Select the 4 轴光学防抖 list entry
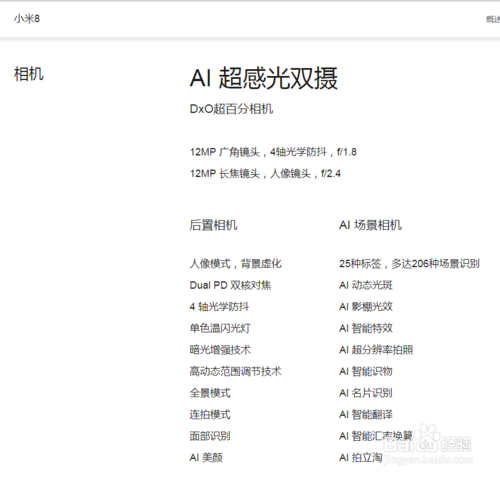 point(219,307)
